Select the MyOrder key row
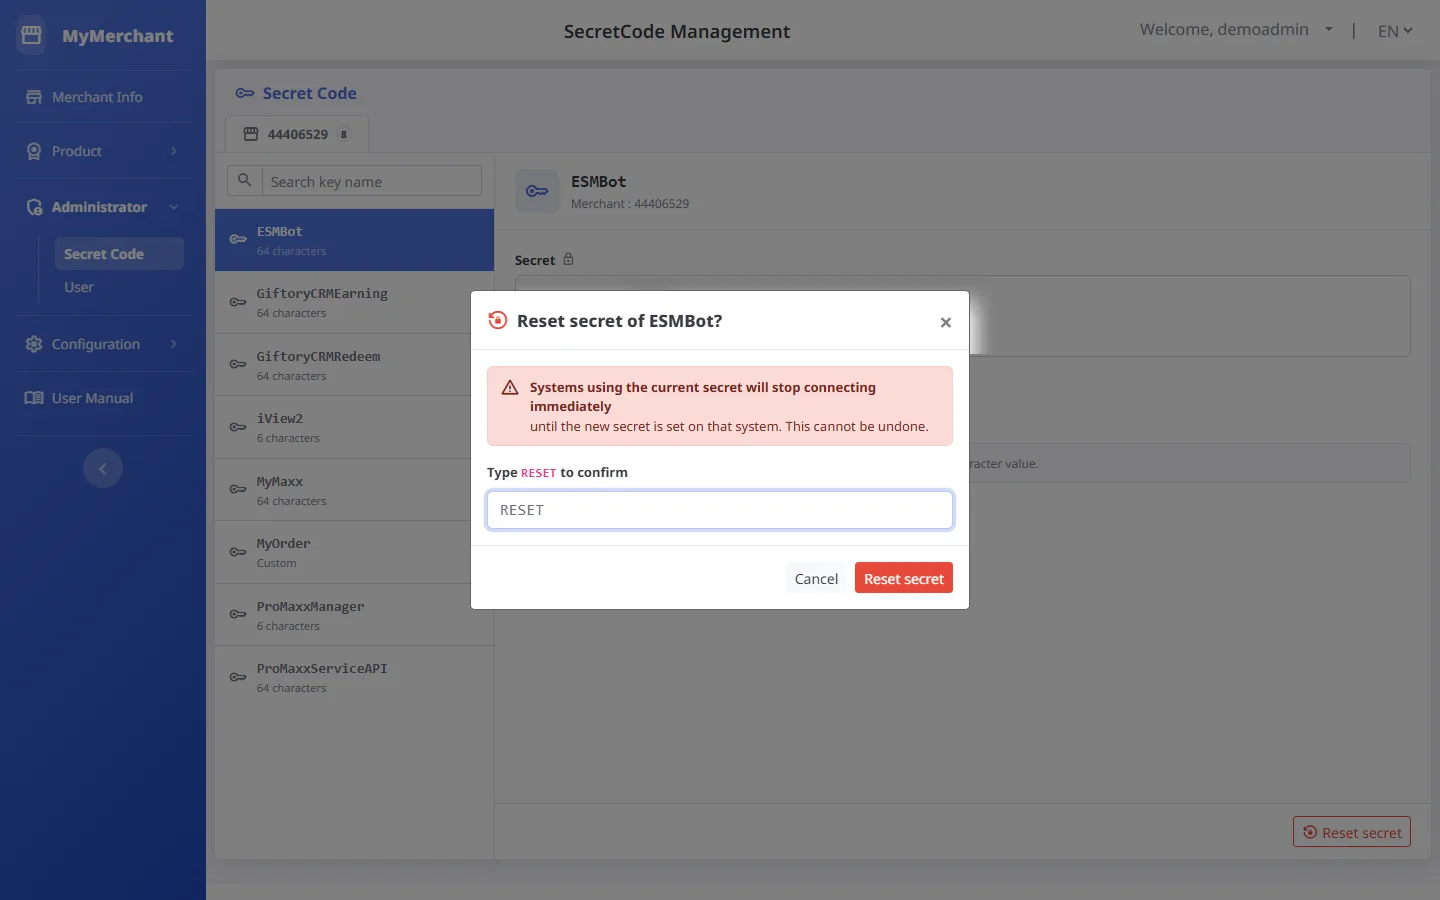1440x900 pixels. (355, 552)
